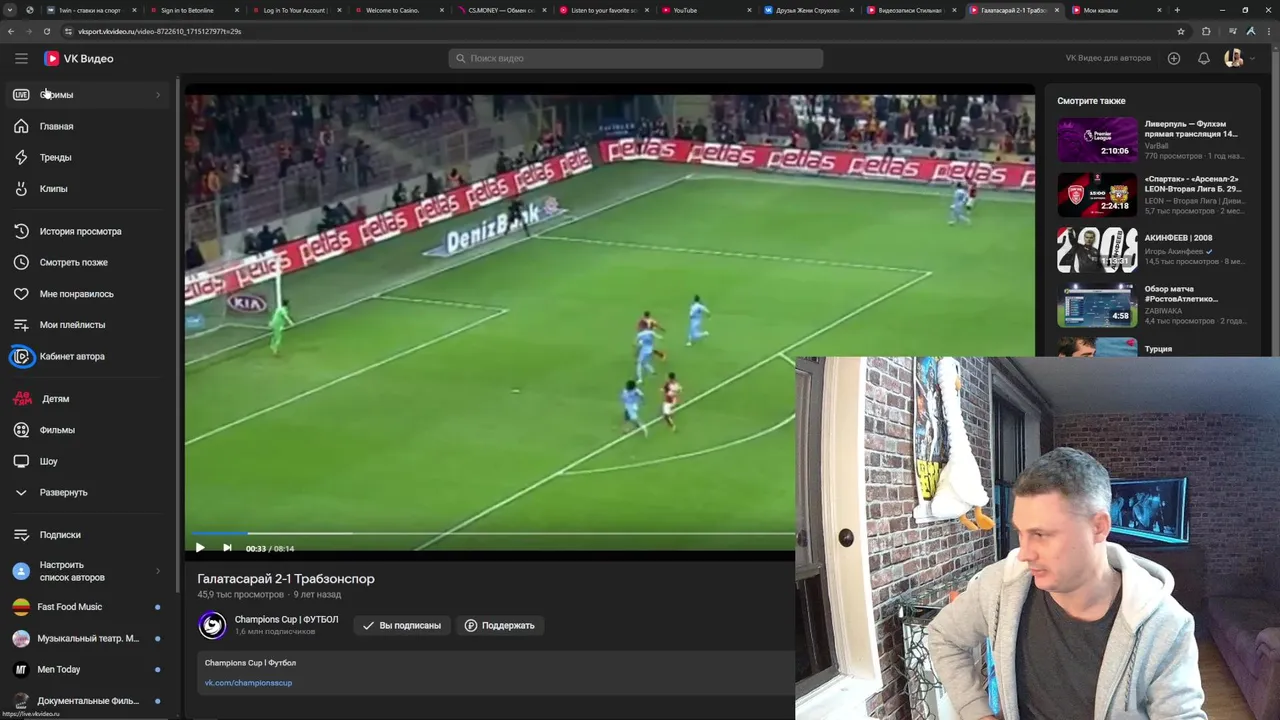
Task: Open Кабинет автора
Action: tap(87, 356)
